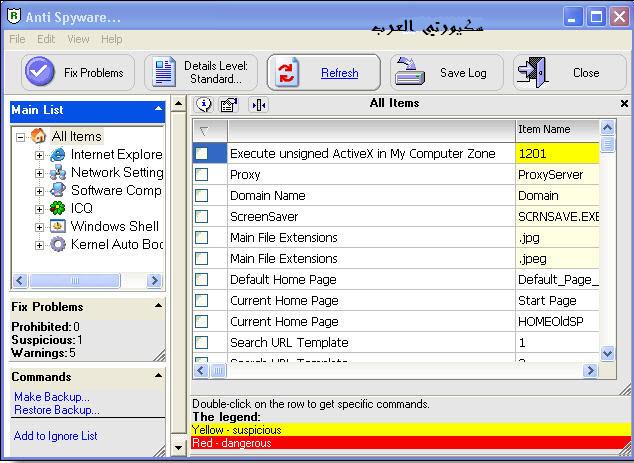Close the All Items panel with X

click(624, 104)
